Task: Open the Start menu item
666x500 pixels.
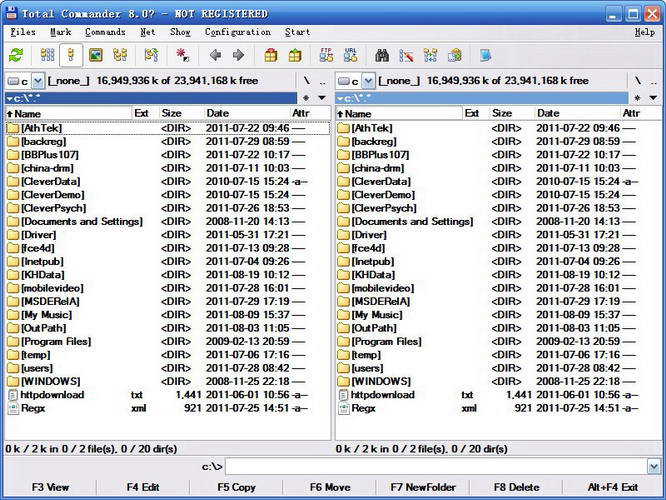Action: (x=297, y=32)
